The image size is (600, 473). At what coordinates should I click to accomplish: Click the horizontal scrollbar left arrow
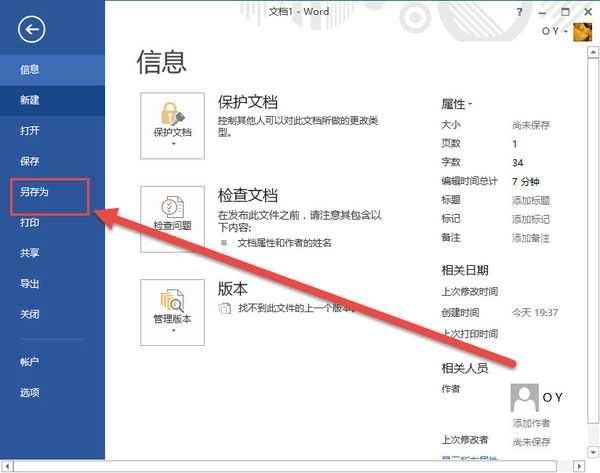(x=7, y=466)
